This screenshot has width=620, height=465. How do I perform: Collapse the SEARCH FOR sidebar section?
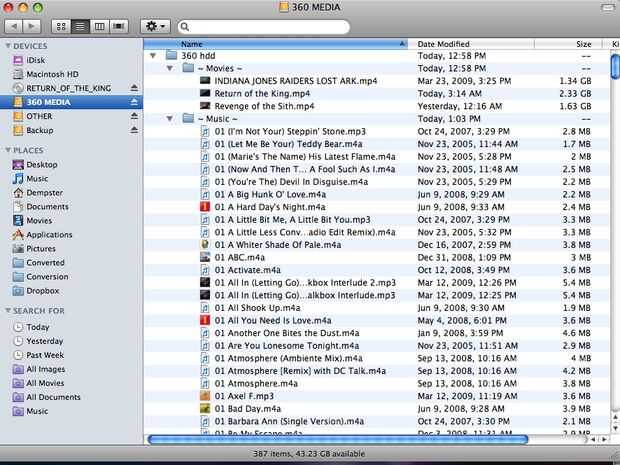(8, 310)
